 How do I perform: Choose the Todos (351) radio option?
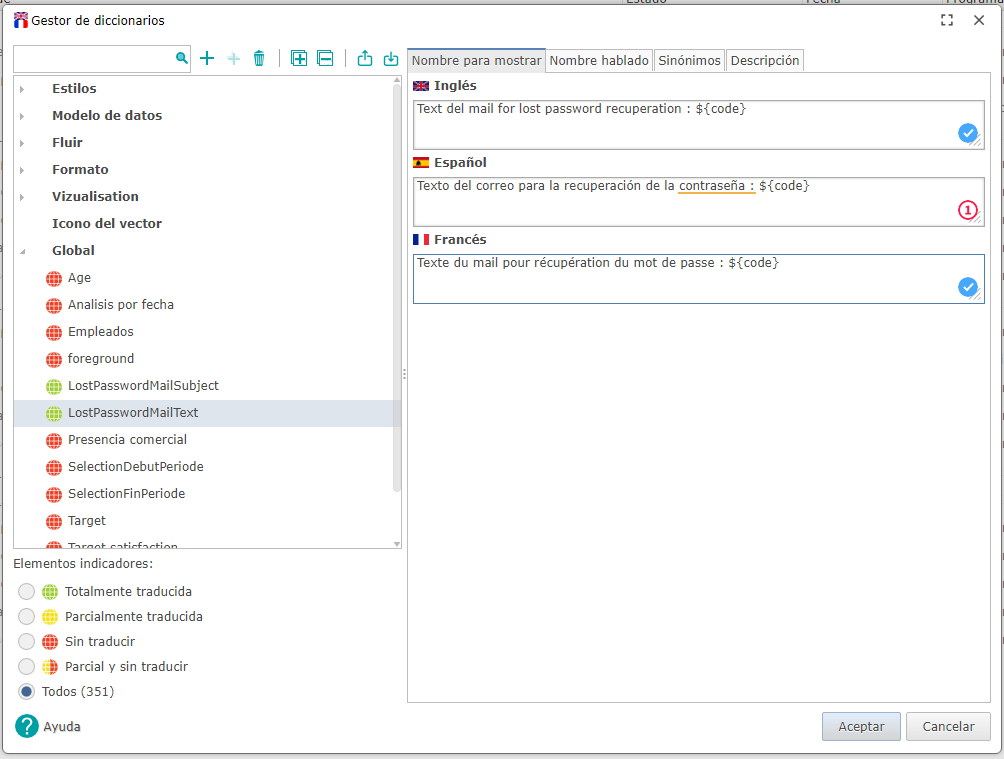point(26,692)
